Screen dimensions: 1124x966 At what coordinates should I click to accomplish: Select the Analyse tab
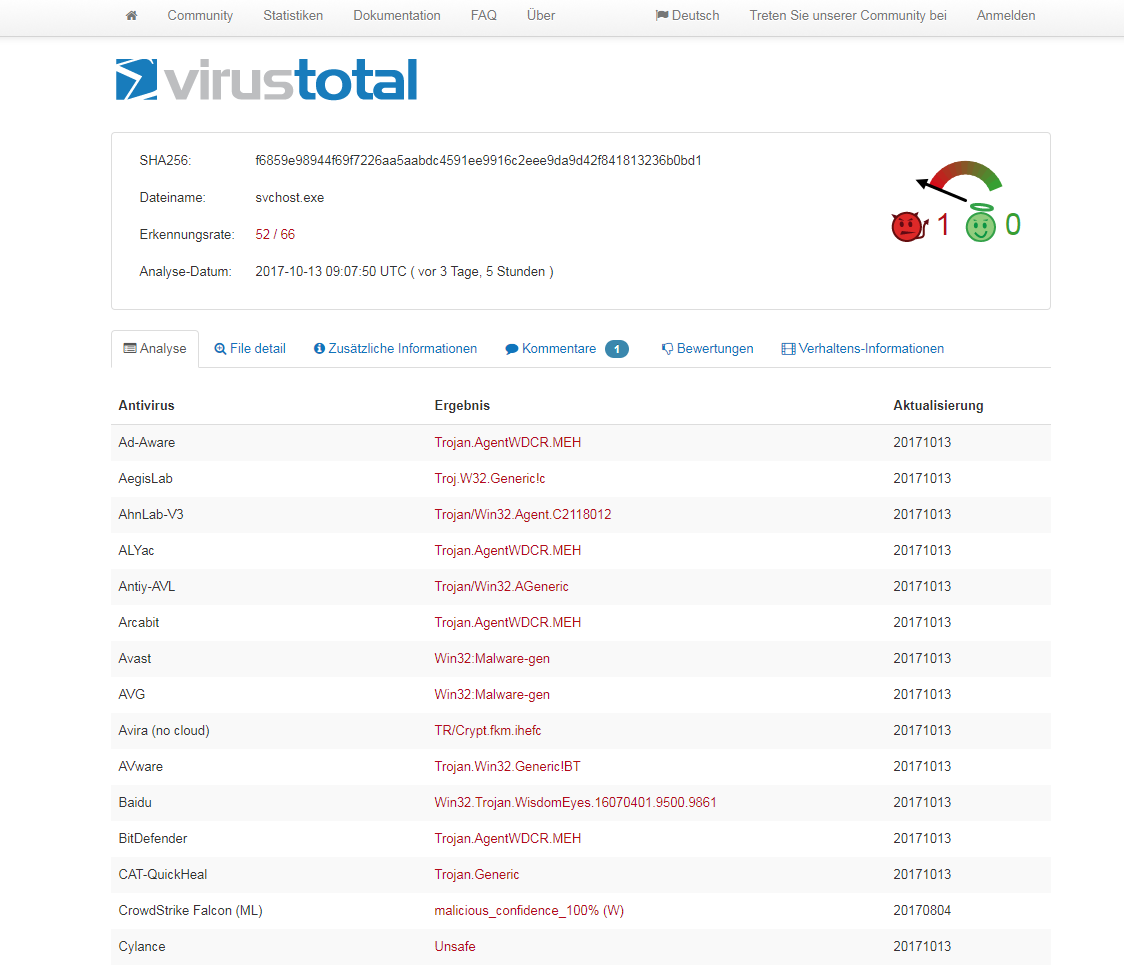(155, 348)
